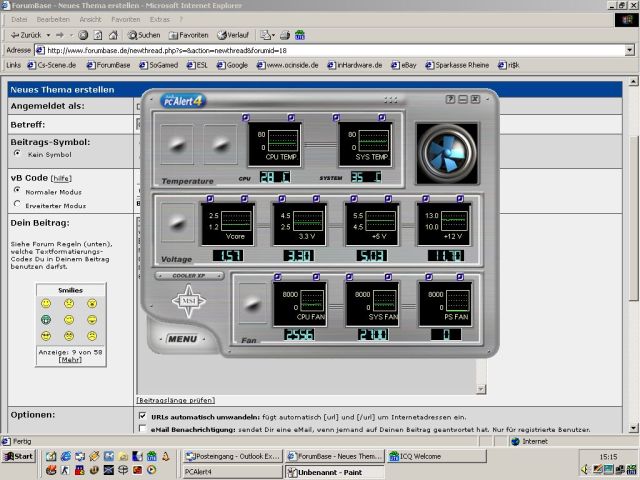The height and width of the screenshot is (480, 640).
Task: Open the Favoriten menu
Action: [x=125, y=19]
